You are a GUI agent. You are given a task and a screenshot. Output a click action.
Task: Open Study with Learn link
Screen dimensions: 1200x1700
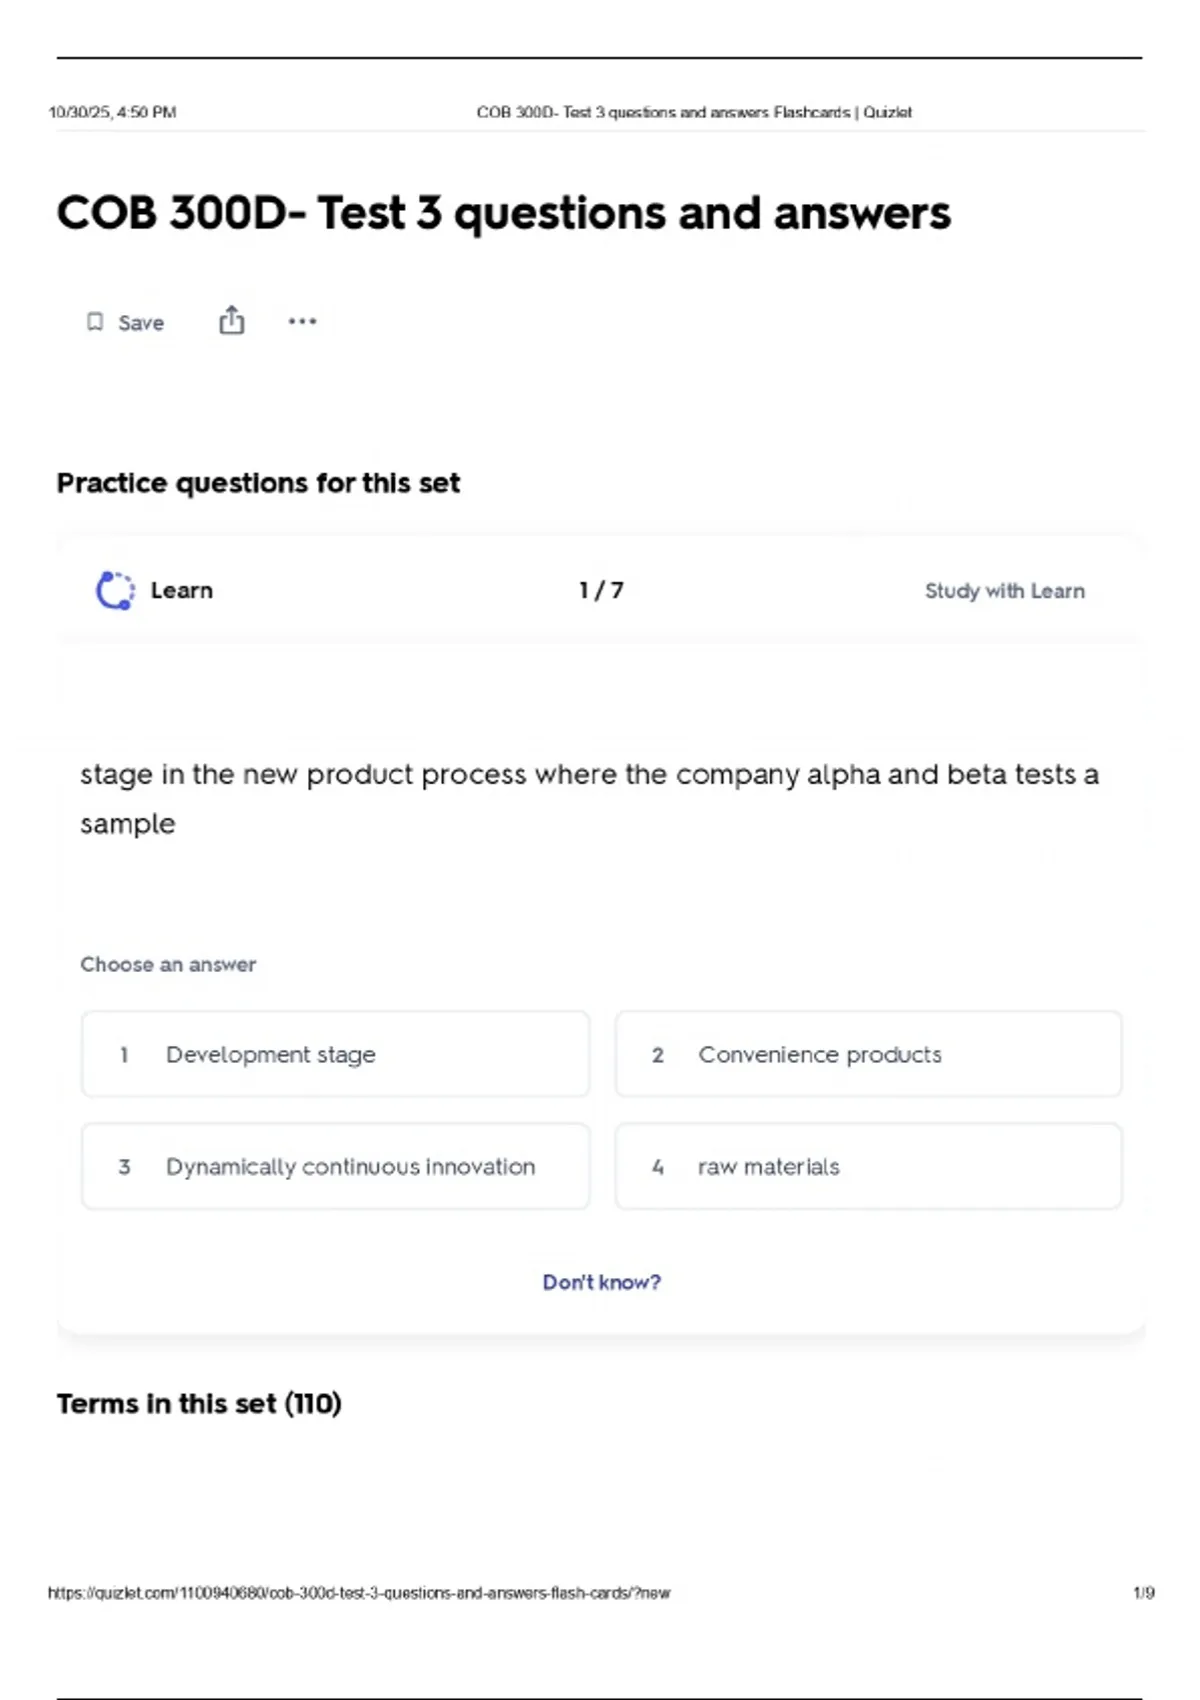(x=1004, y=591)
